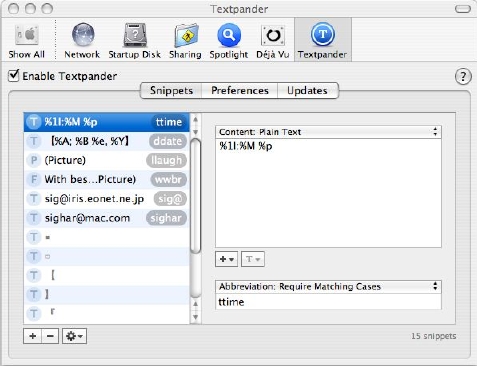Open the Spotlight preference pane

coord(229,41)
